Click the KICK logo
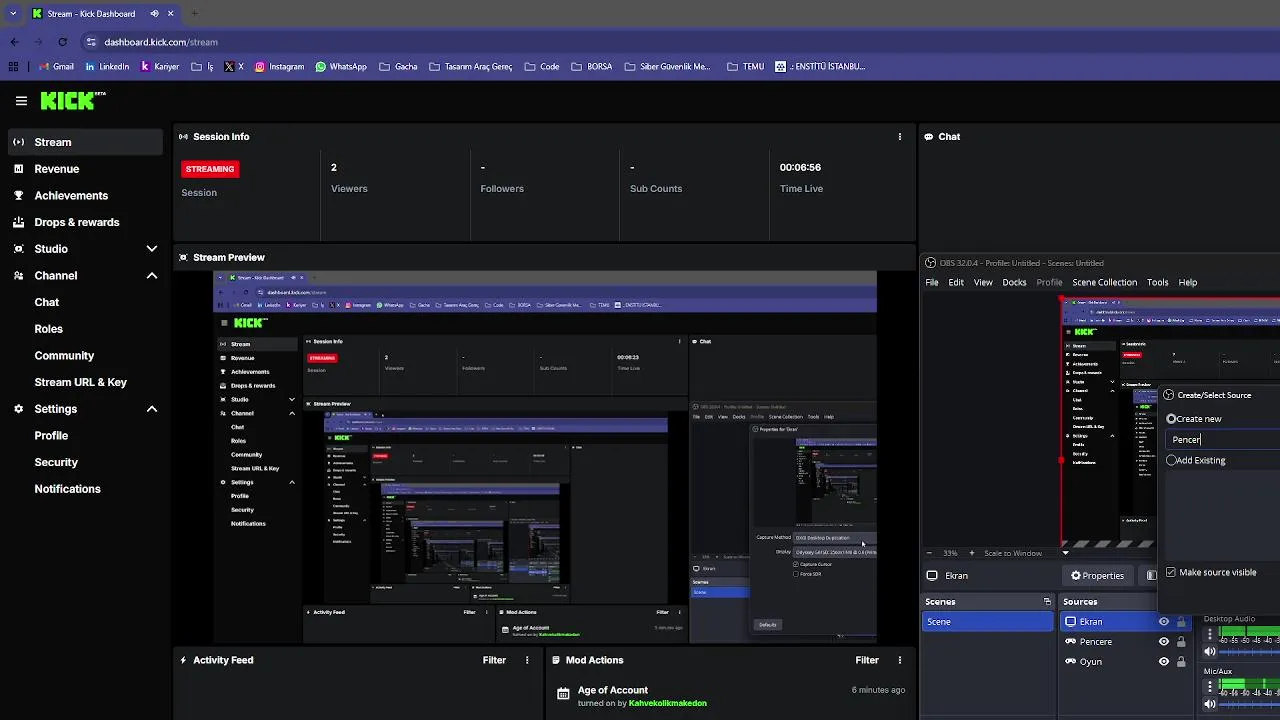 [x=72, y=100]
